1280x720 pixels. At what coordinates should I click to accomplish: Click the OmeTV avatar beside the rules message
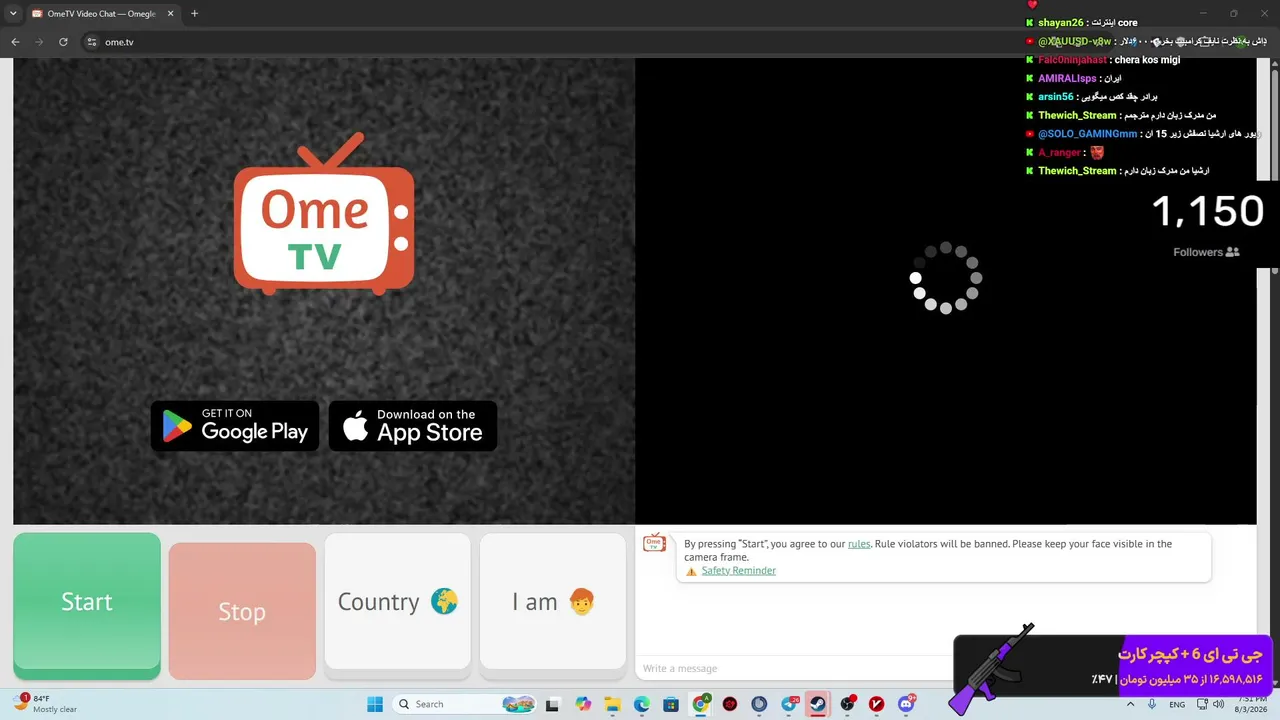point(654,543)
